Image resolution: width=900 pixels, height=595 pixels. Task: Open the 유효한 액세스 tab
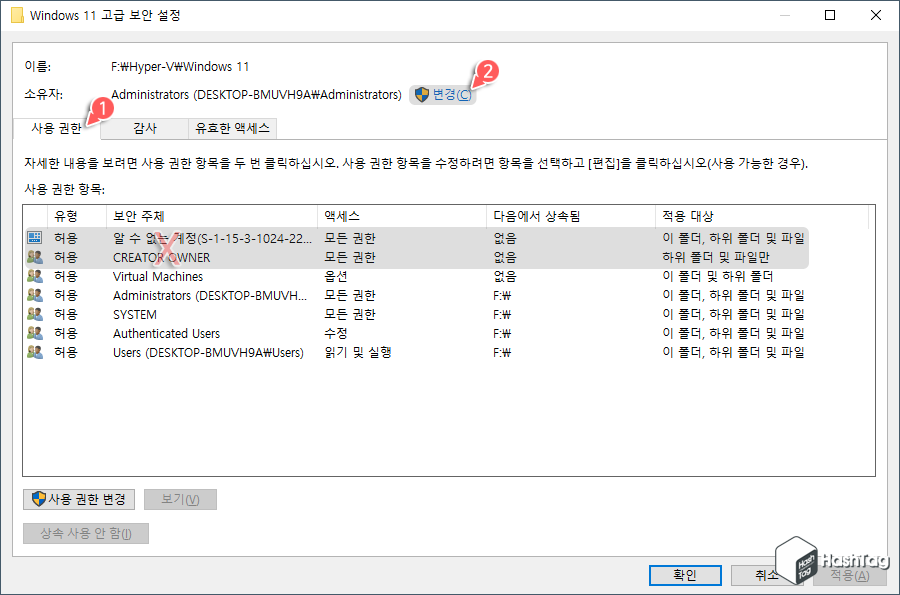click(234, 128)
